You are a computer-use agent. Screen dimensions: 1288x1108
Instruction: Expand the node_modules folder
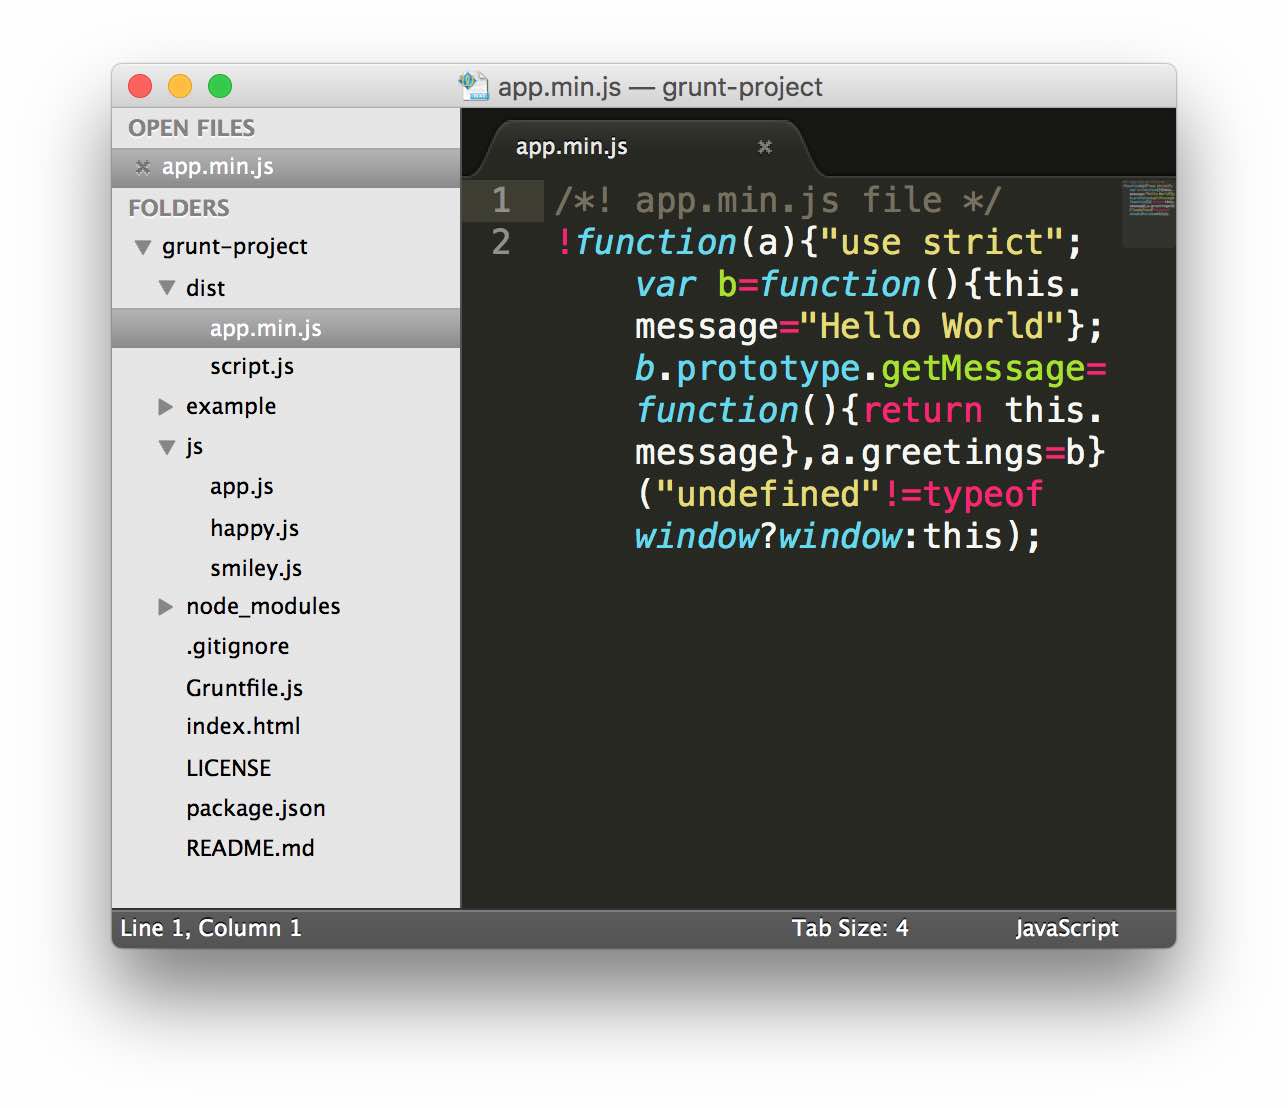[x=165, y=606]
